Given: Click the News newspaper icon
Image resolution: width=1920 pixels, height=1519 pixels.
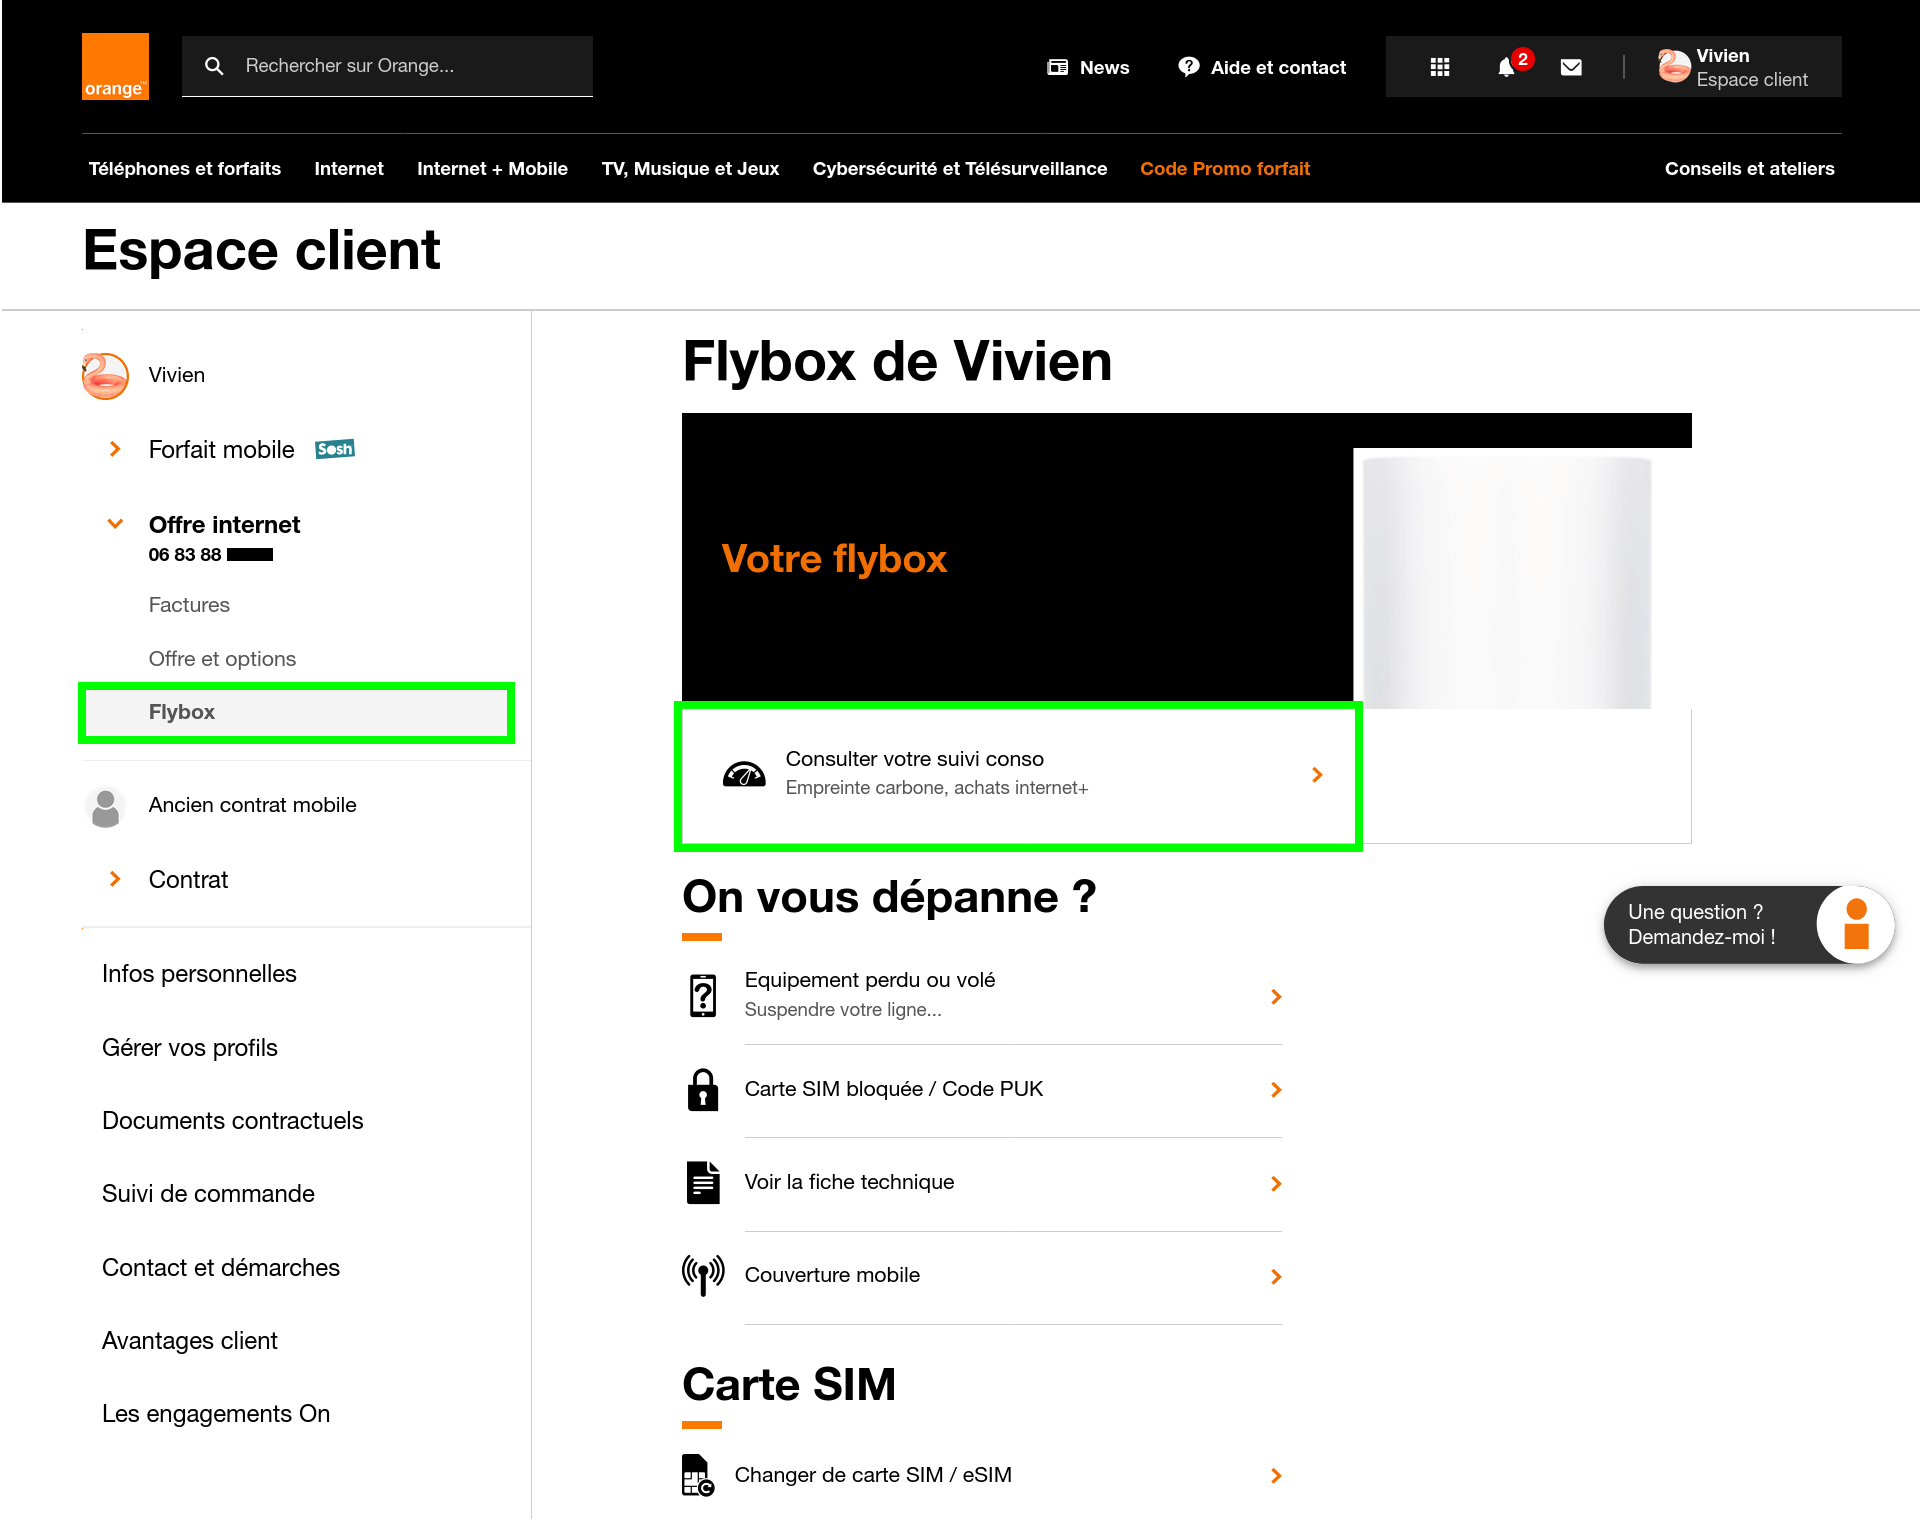Looking at the screenshot, I should click(x=1057, y=67).
